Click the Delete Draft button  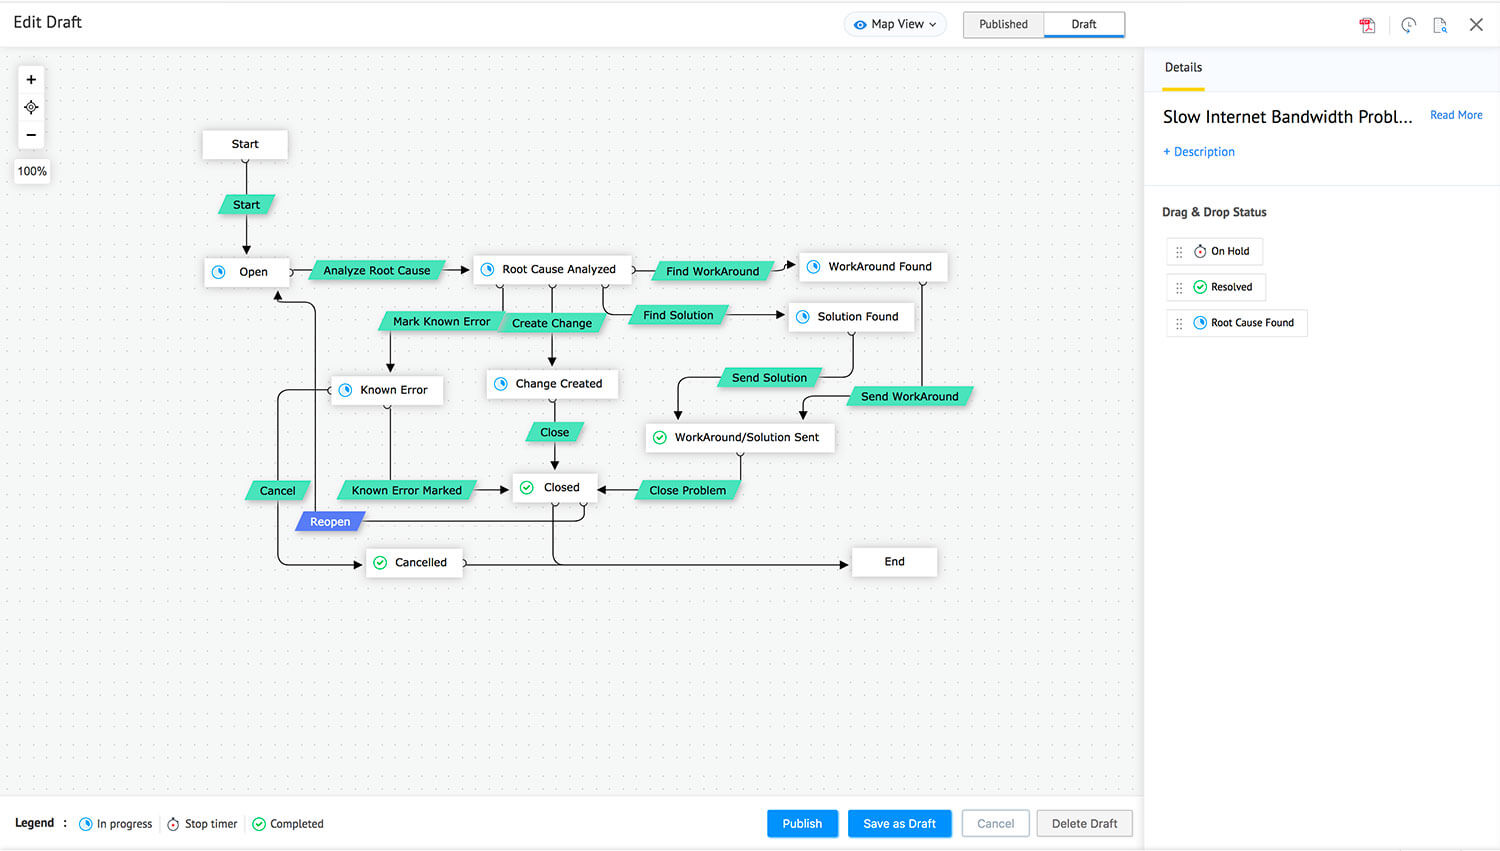[x=1084, y=823]
